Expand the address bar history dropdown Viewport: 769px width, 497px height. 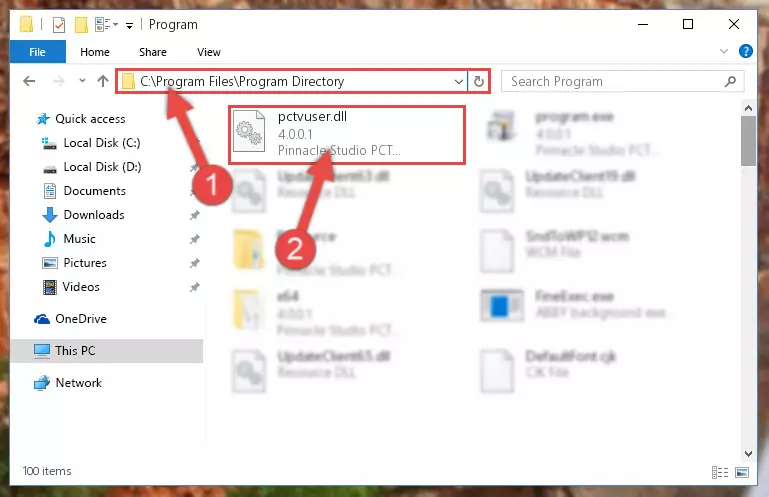click(459, 81)
